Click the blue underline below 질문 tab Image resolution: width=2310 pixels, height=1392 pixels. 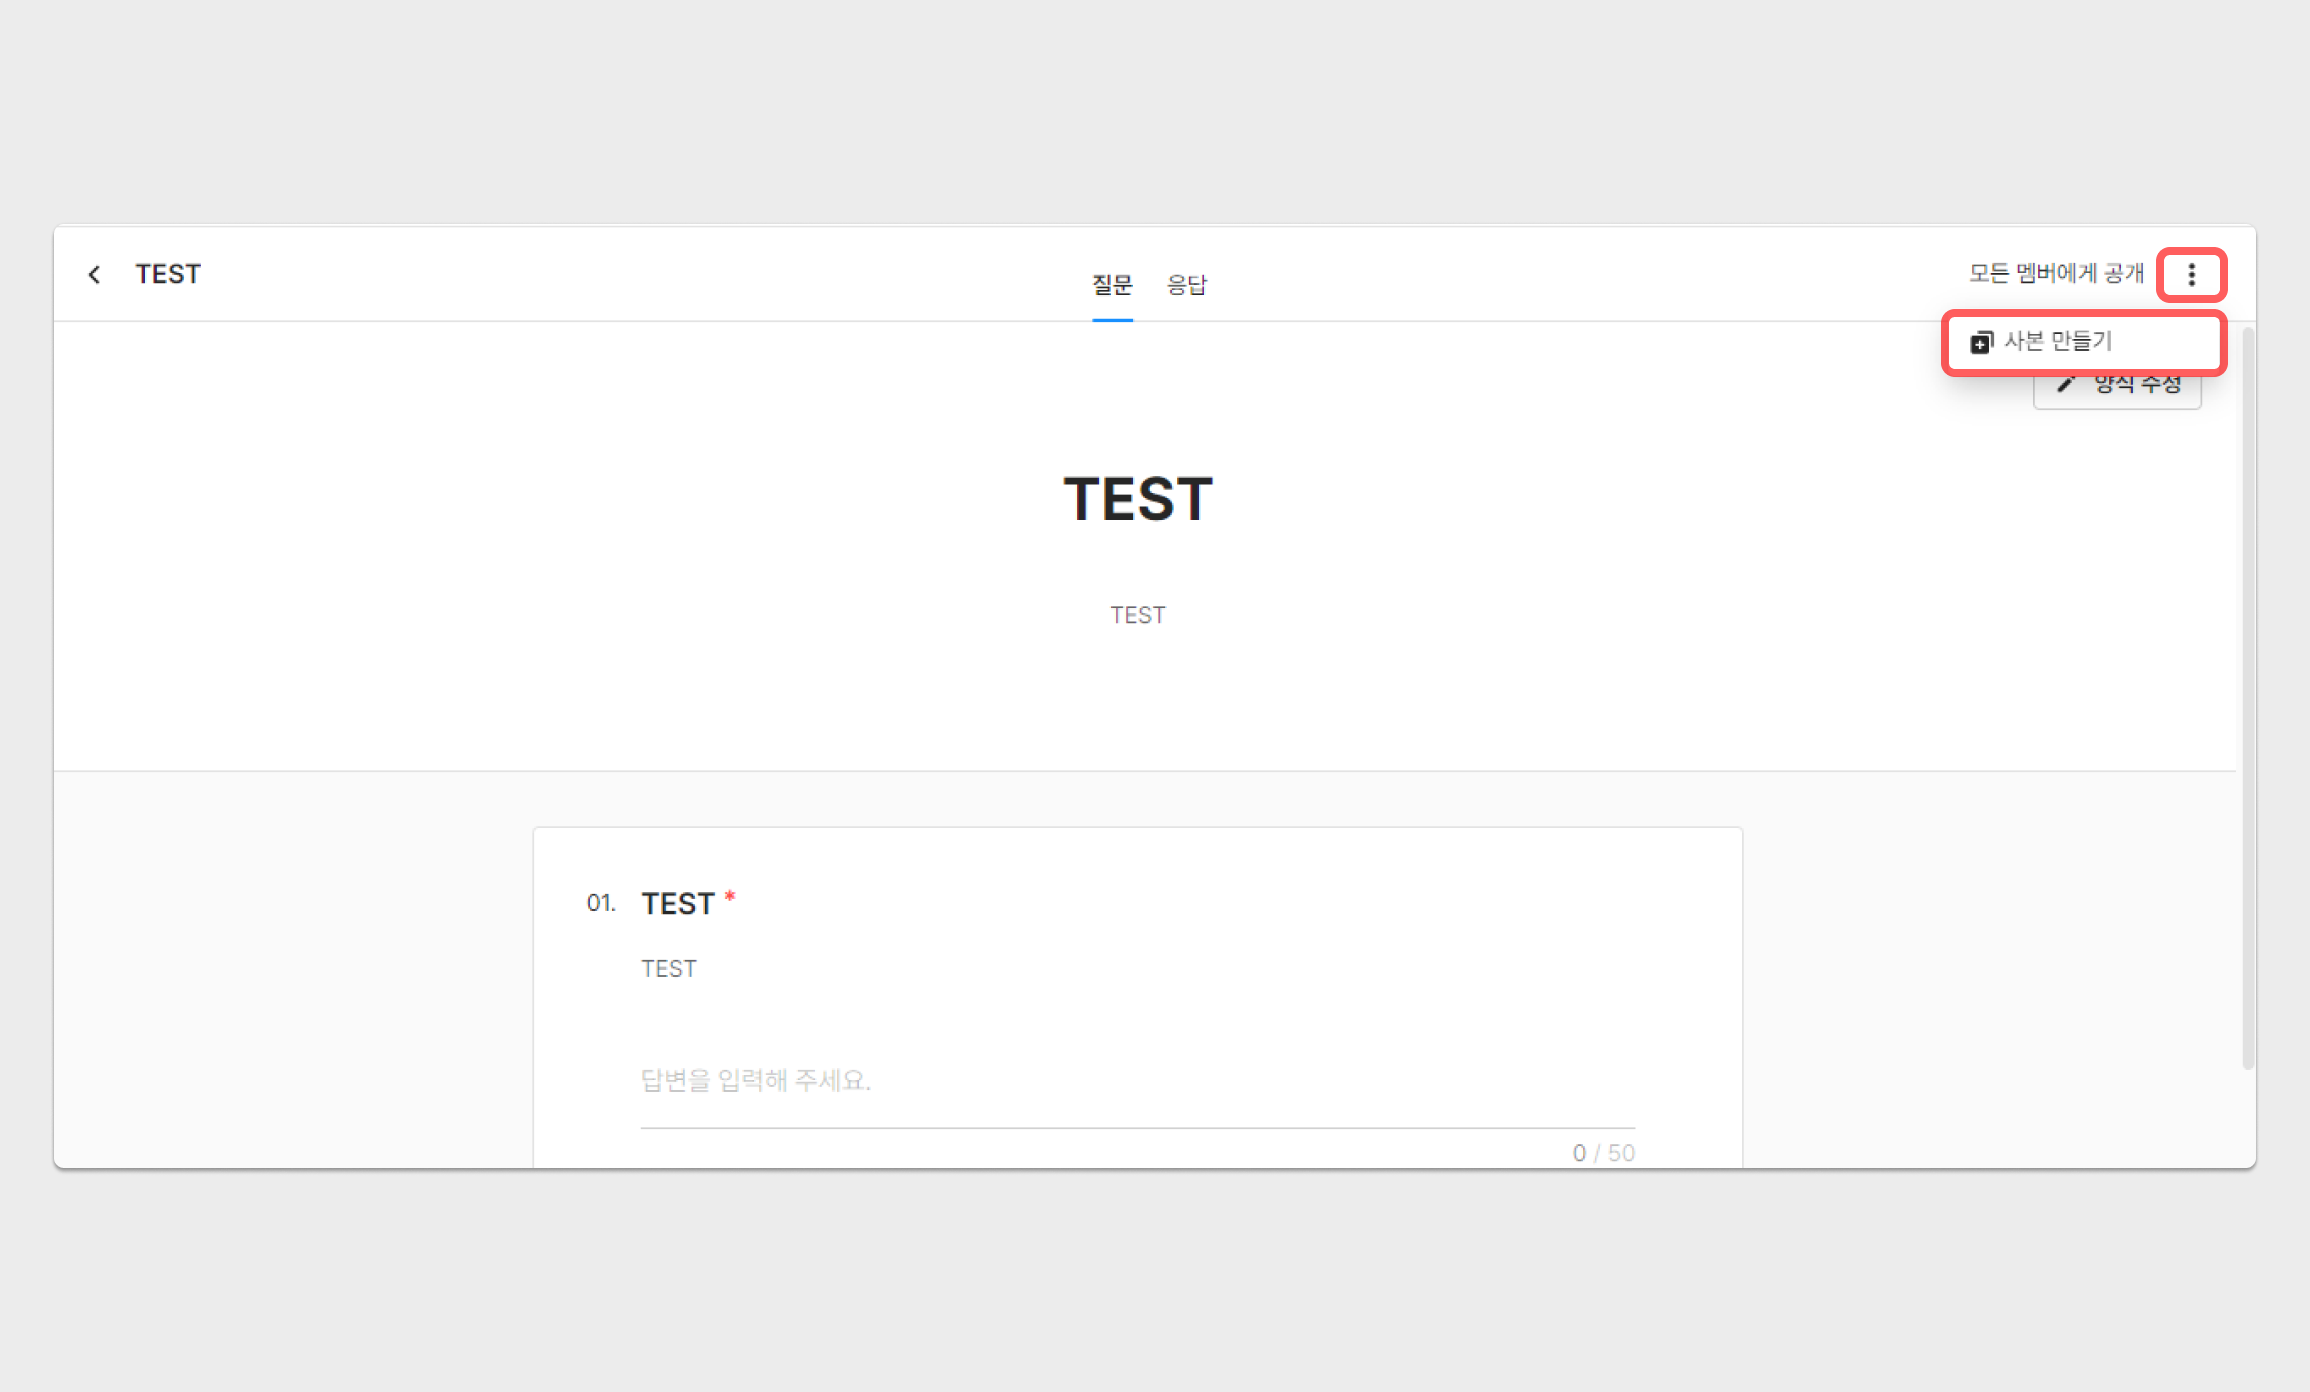(1112, 320)
